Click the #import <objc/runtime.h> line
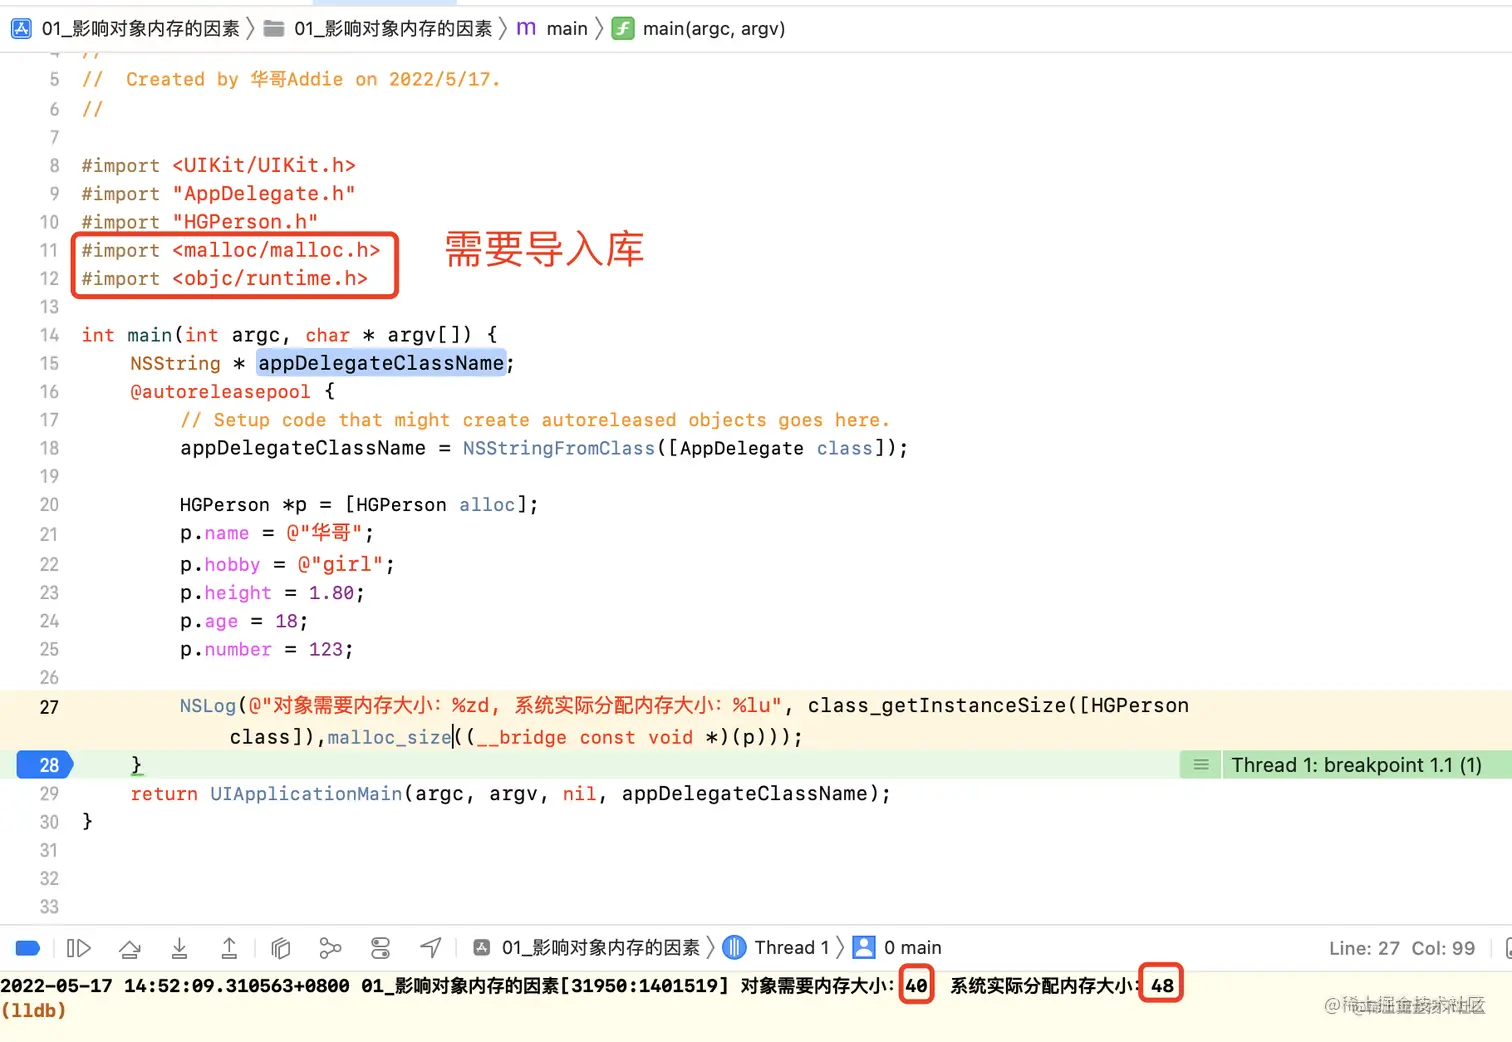The image size is (1512, 1042). pos(224,279)
